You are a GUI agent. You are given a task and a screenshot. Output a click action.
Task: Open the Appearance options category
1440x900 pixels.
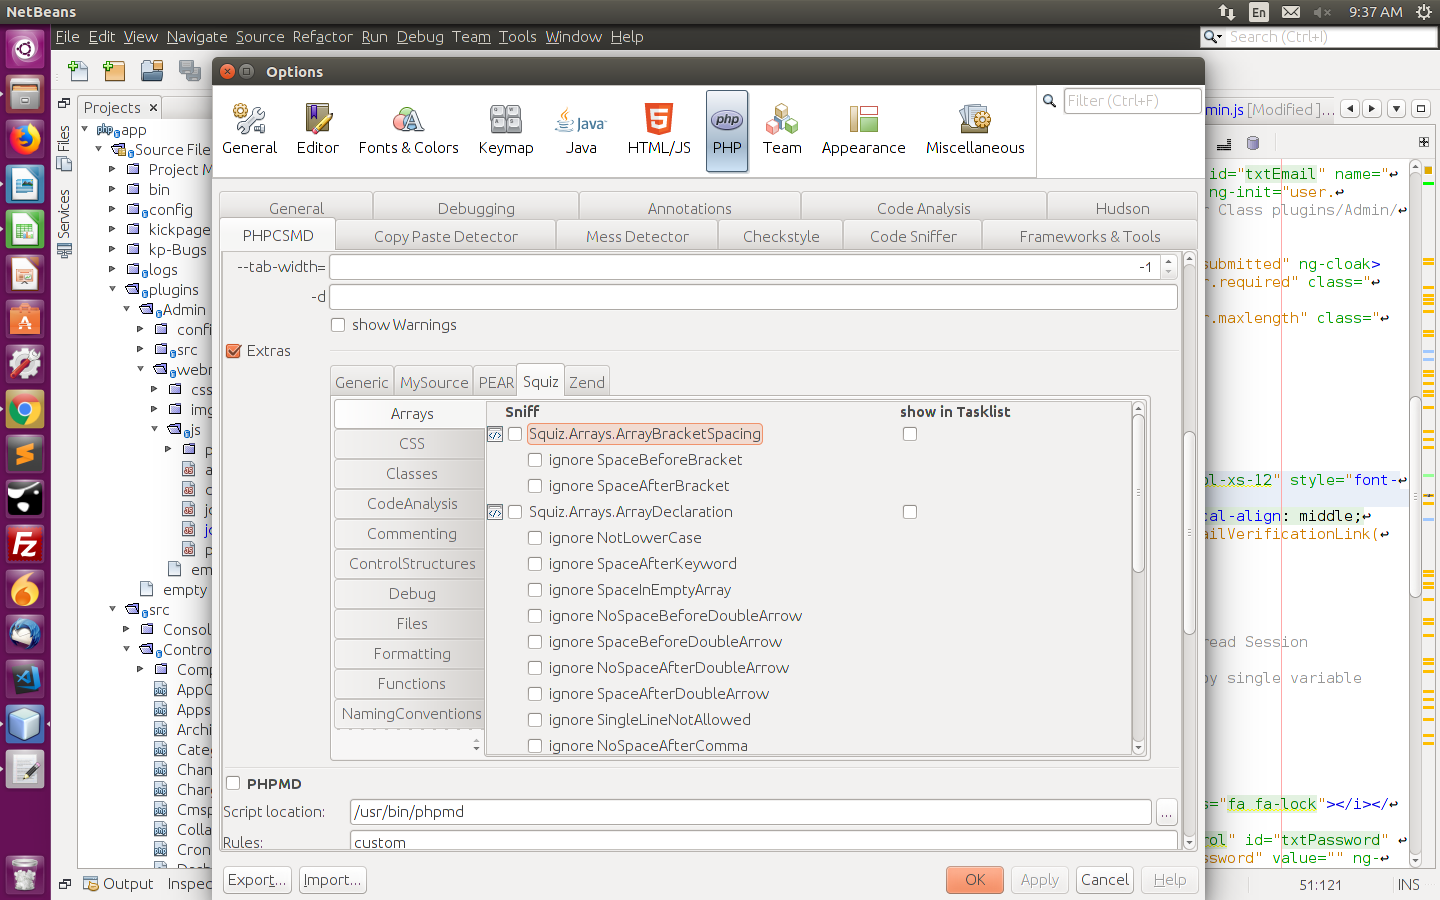[864, 131]
